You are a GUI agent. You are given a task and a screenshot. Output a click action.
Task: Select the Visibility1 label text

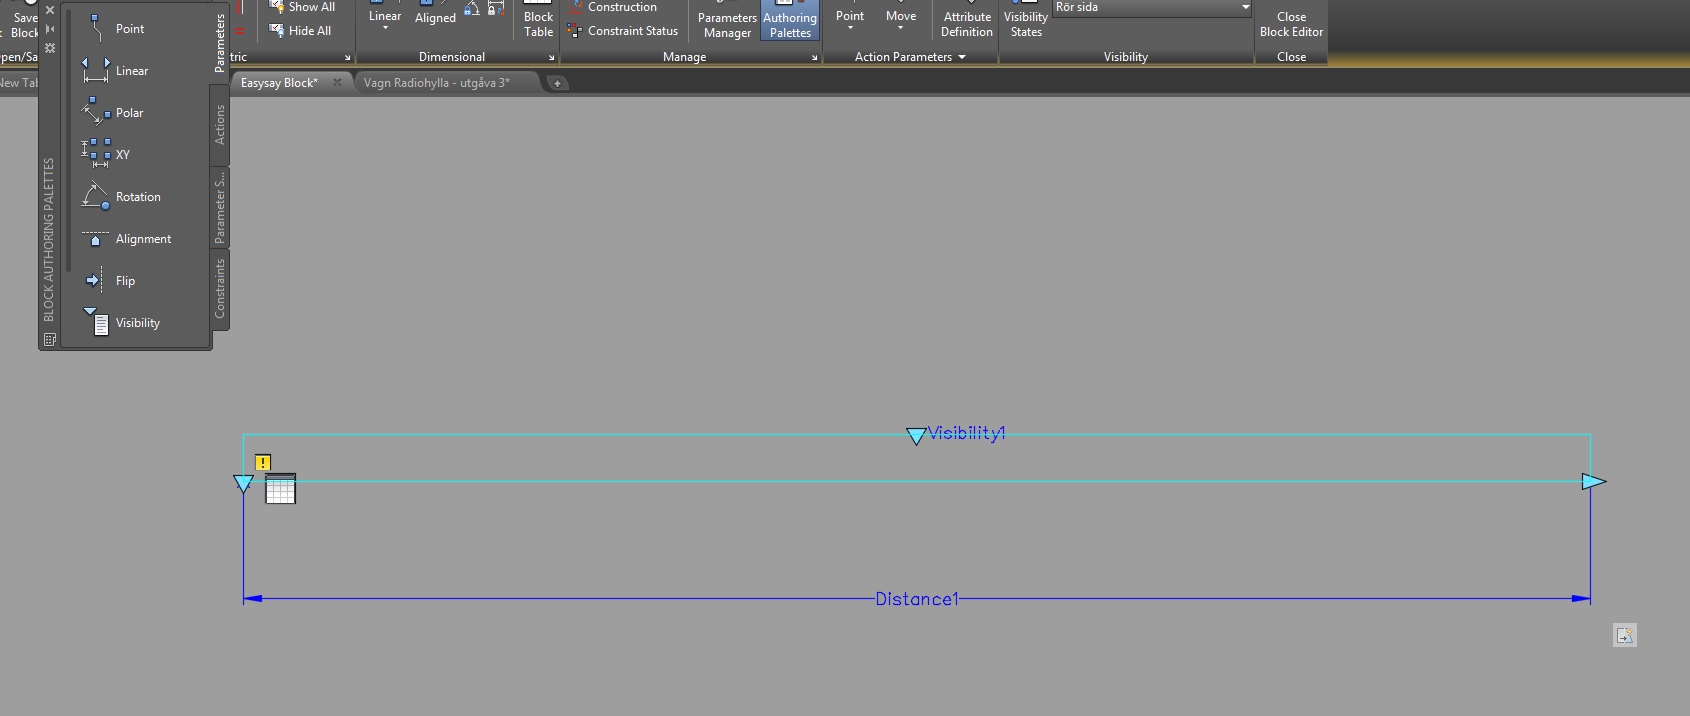point(966,433)
